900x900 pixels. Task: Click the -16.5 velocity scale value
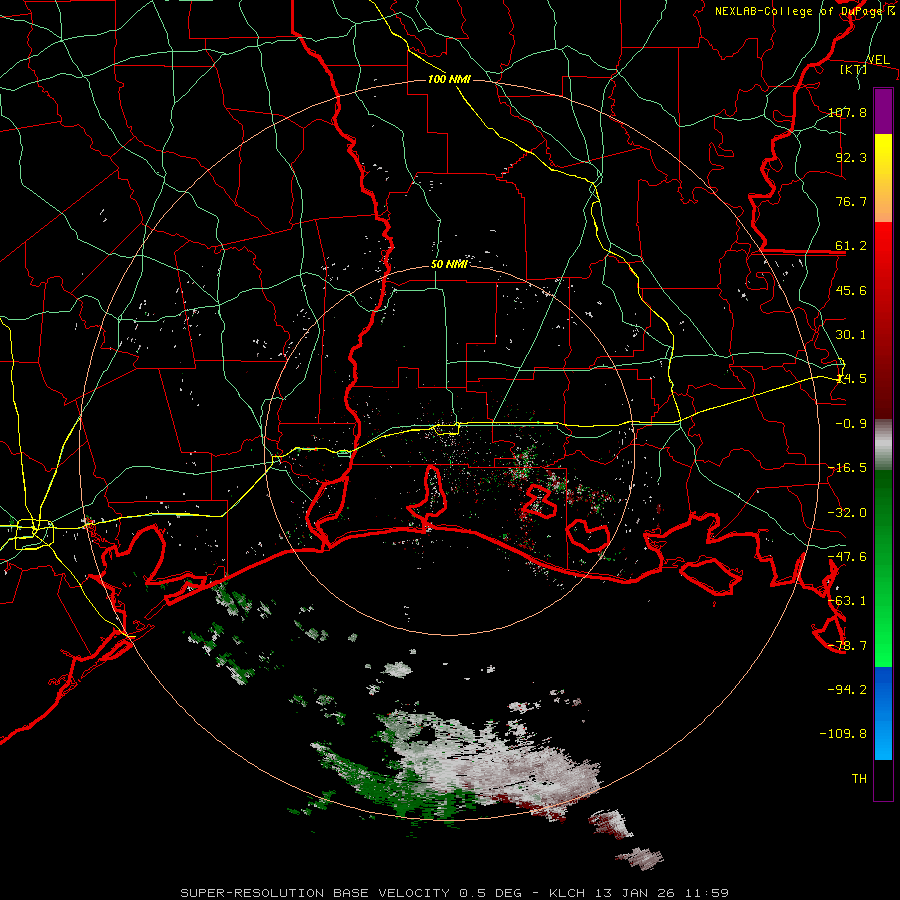[x=847, y=468]
